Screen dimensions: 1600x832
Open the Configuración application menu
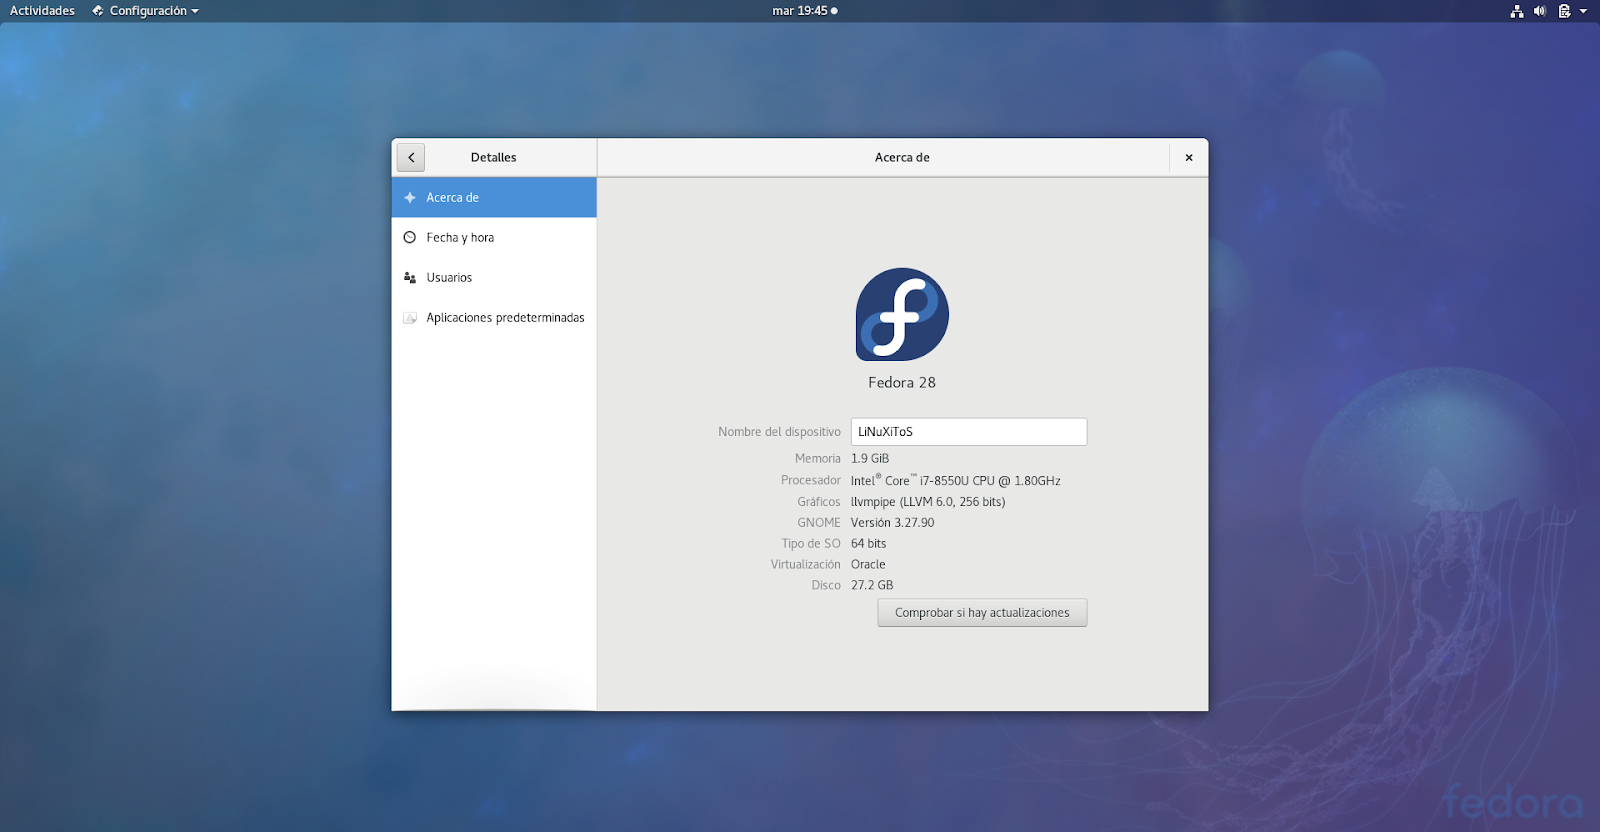(x=146, y=11)
